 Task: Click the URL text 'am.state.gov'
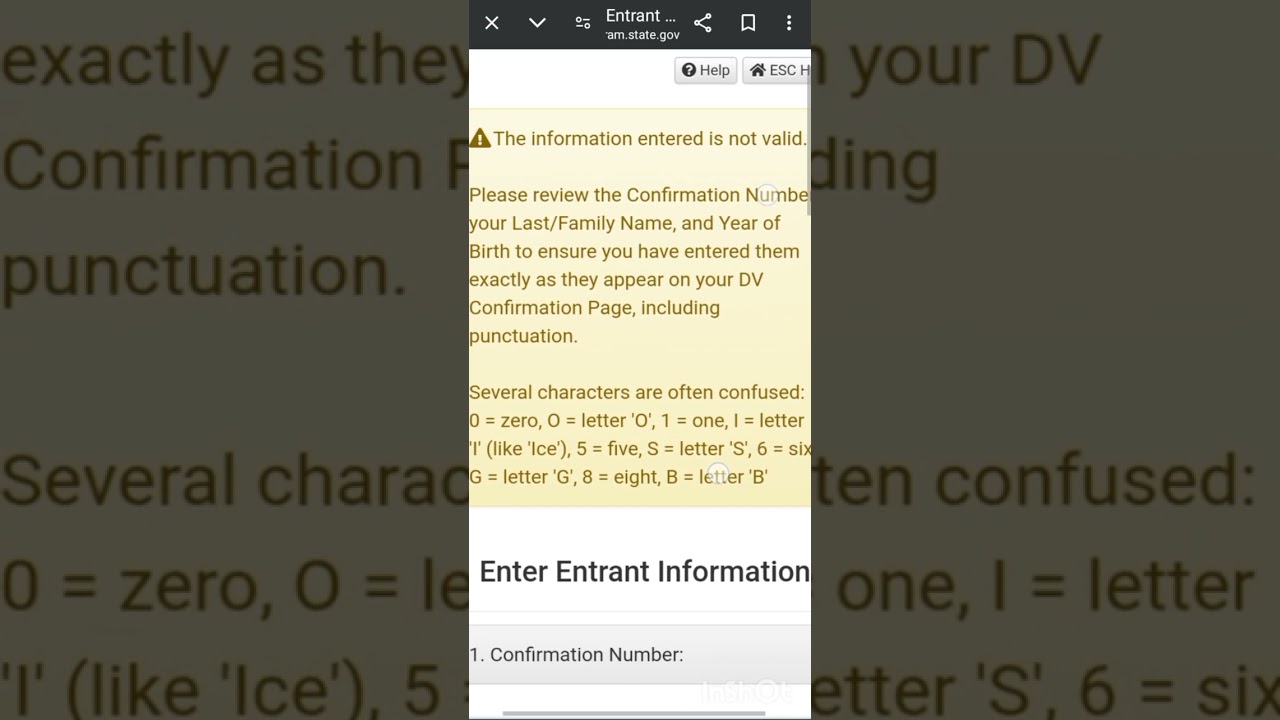[642, 35]
